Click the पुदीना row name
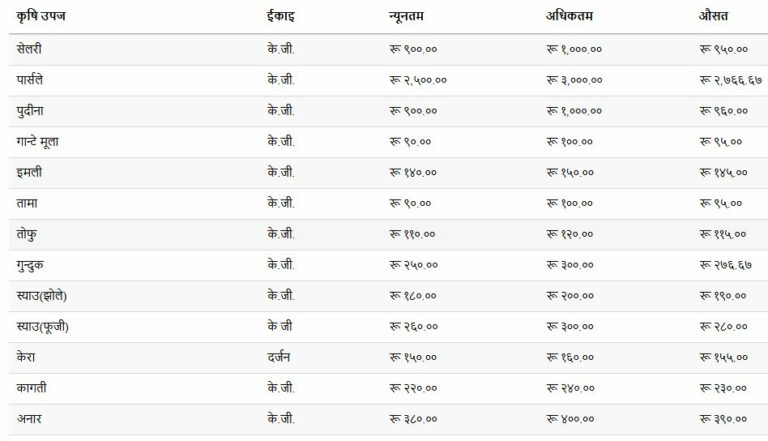768x441 pixels. tap(30, 111)
